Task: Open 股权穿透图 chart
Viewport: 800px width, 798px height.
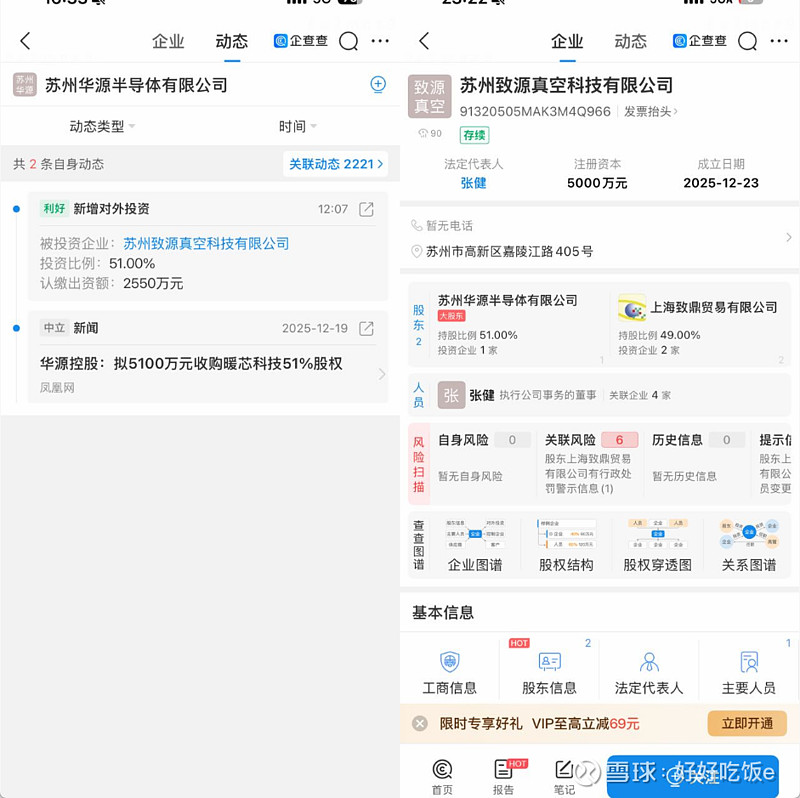Action: [658, 545]
